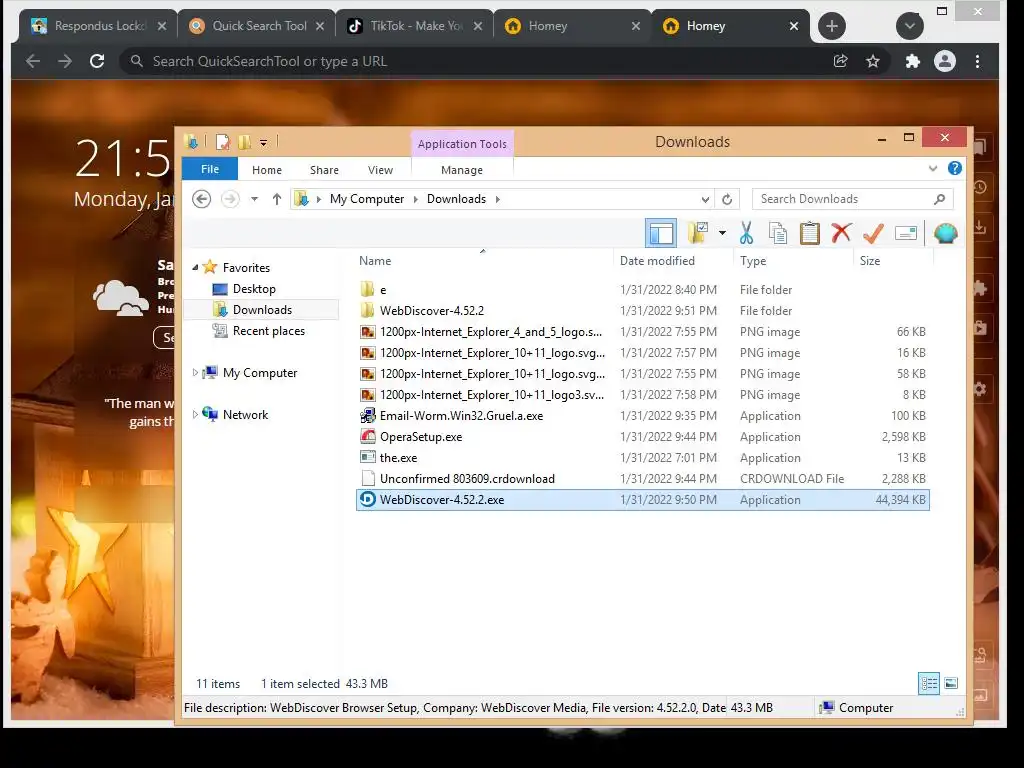Open the Share ribbon tab

tap(324, 170)
